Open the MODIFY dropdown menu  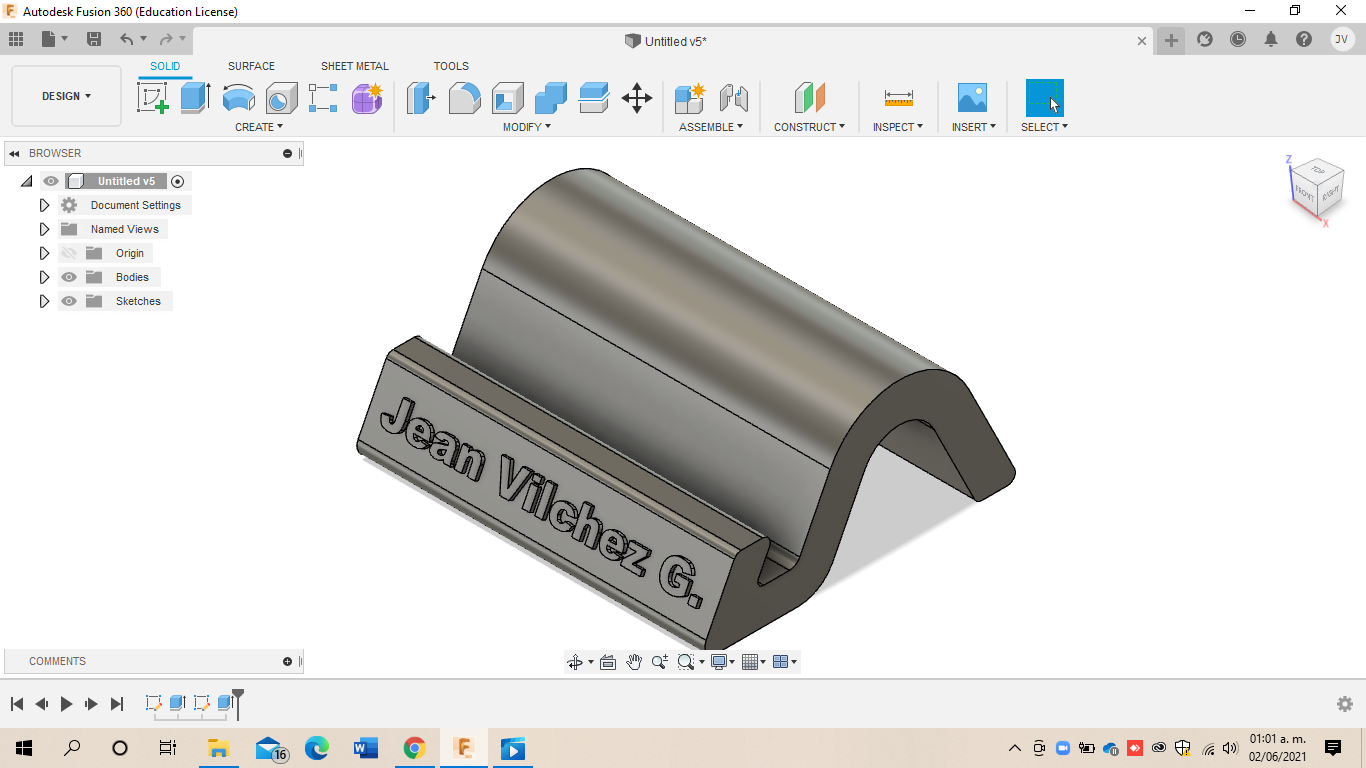pos(526,127)
